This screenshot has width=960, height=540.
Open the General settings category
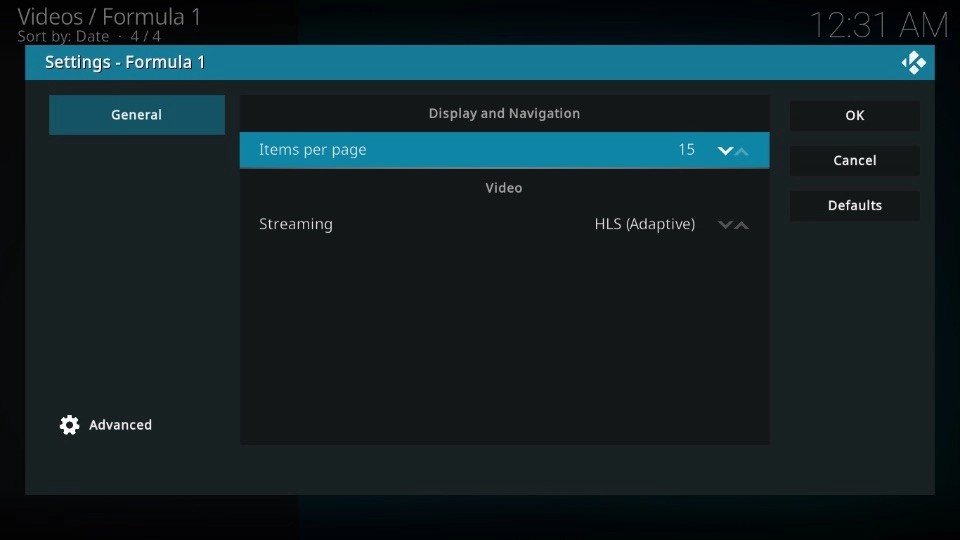click(137, 114)
